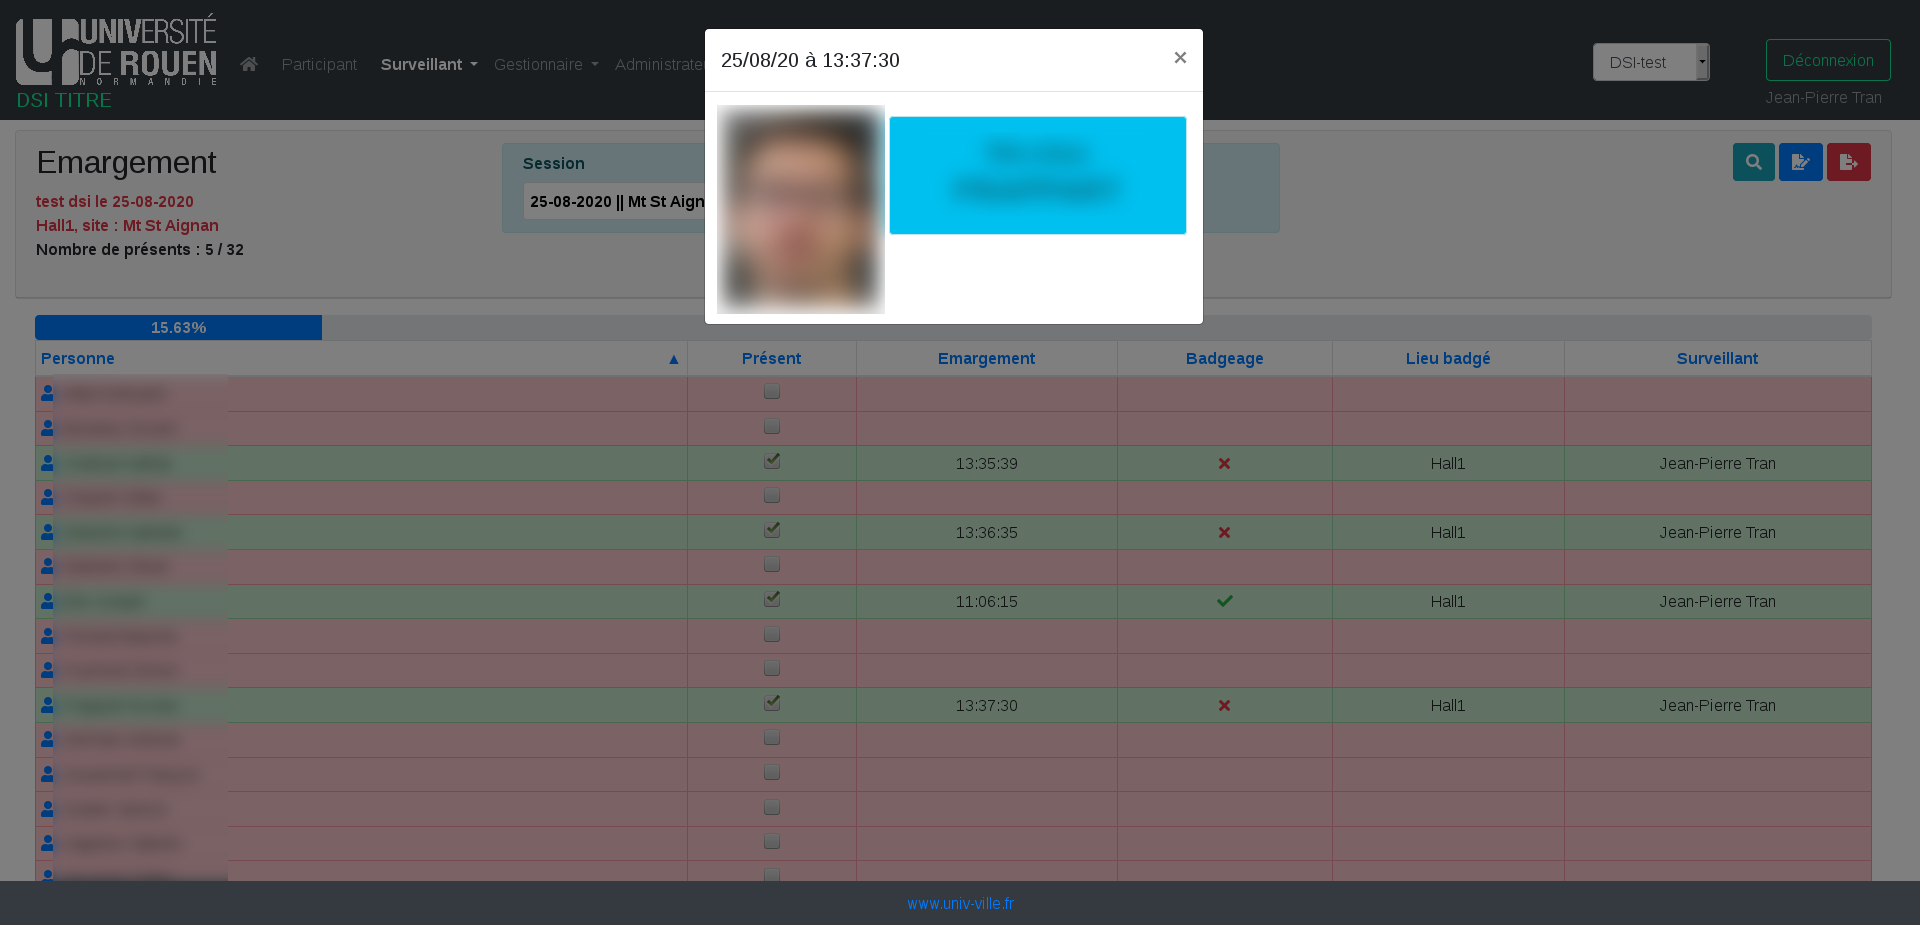Open the DSI-test context selector
1920x925 pixels.
point(1650,62)
